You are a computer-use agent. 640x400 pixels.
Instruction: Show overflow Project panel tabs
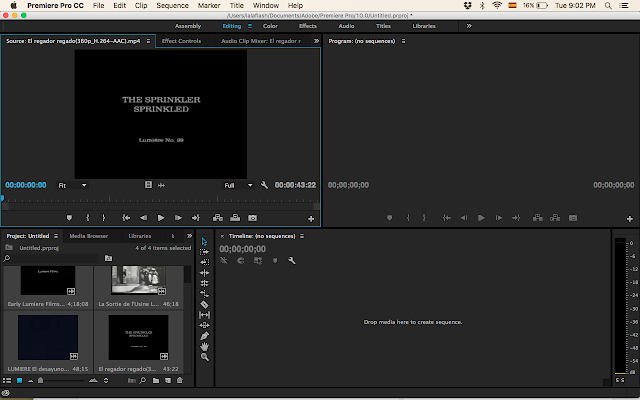pos(189,236)
